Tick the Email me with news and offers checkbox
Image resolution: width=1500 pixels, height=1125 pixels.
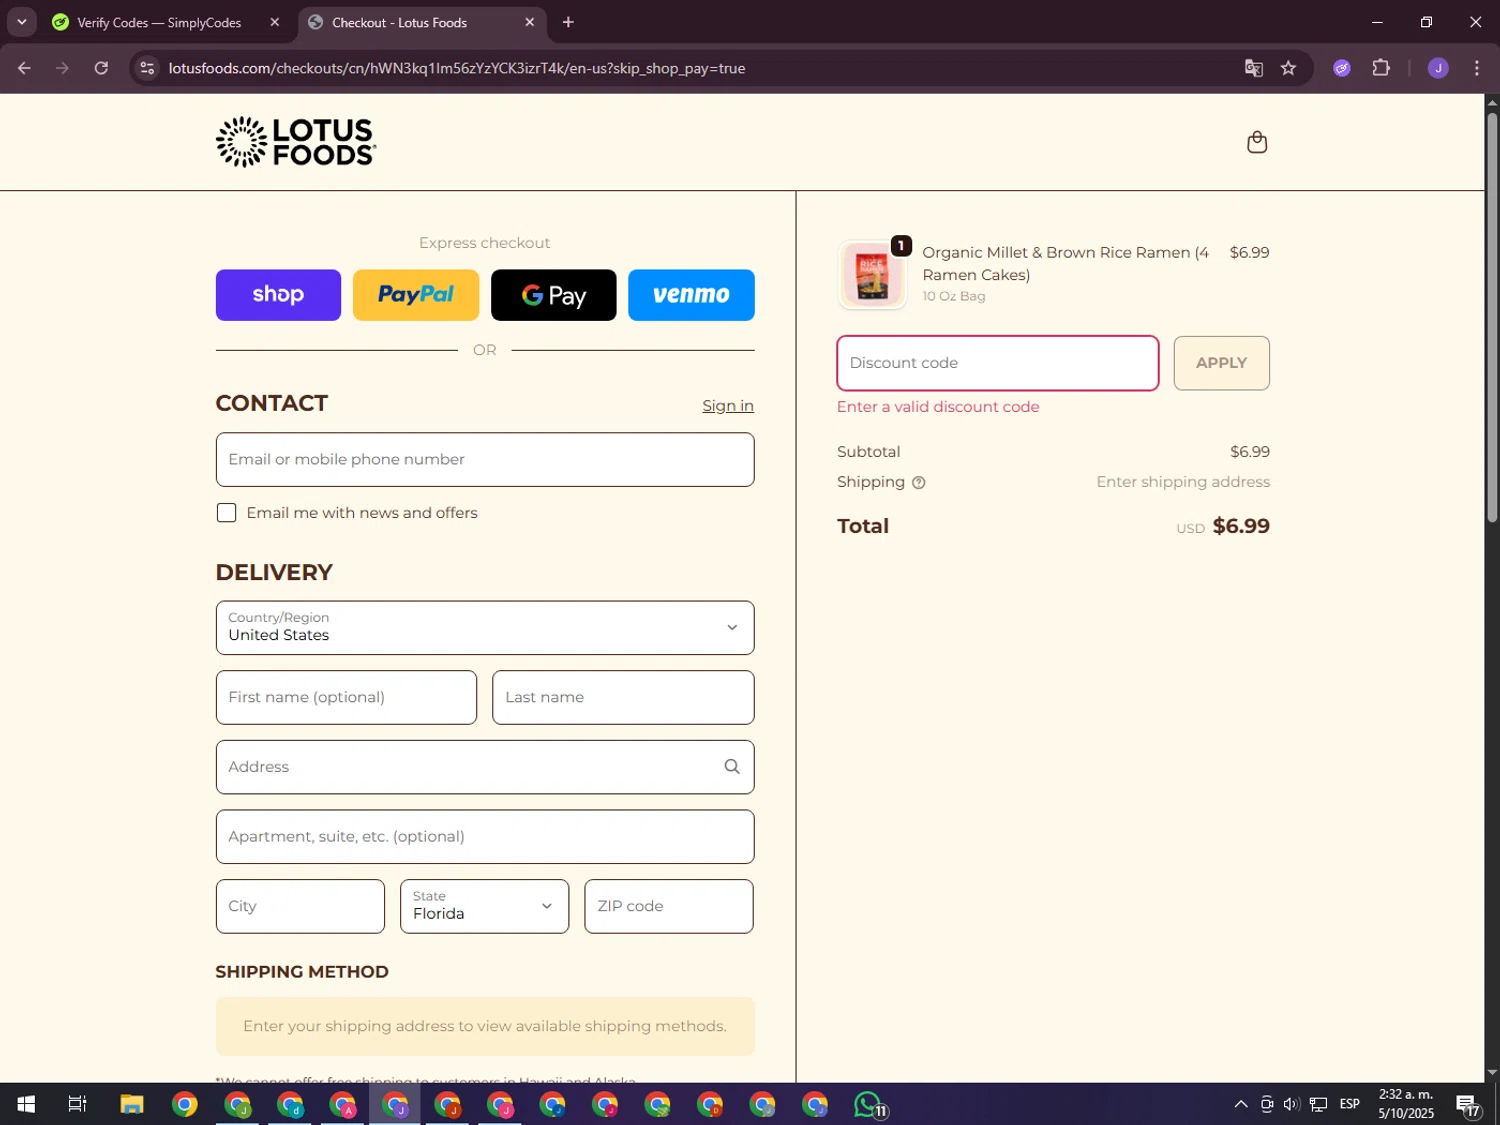tap(227, 513)
